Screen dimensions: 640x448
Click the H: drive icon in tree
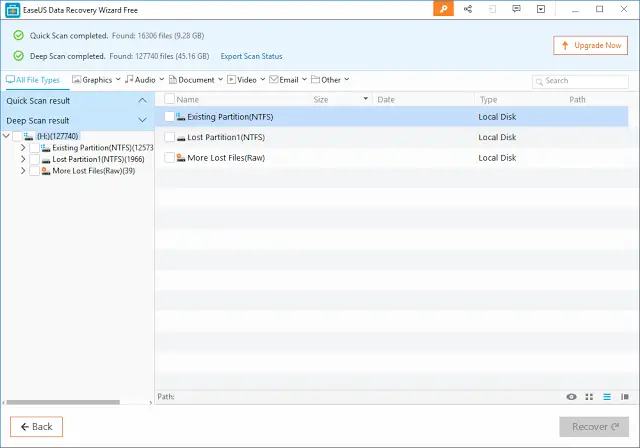pos(29,136)
